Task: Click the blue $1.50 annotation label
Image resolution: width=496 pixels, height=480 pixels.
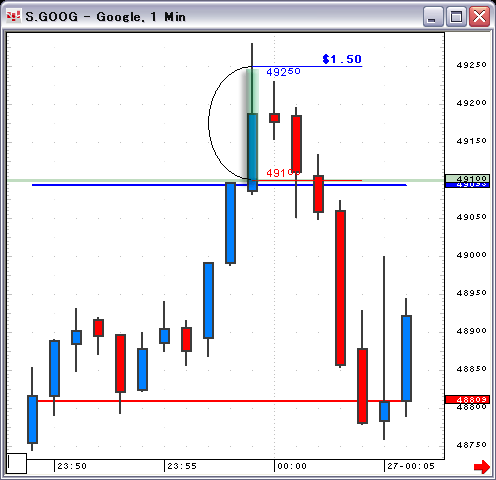Action: point(342,59)
